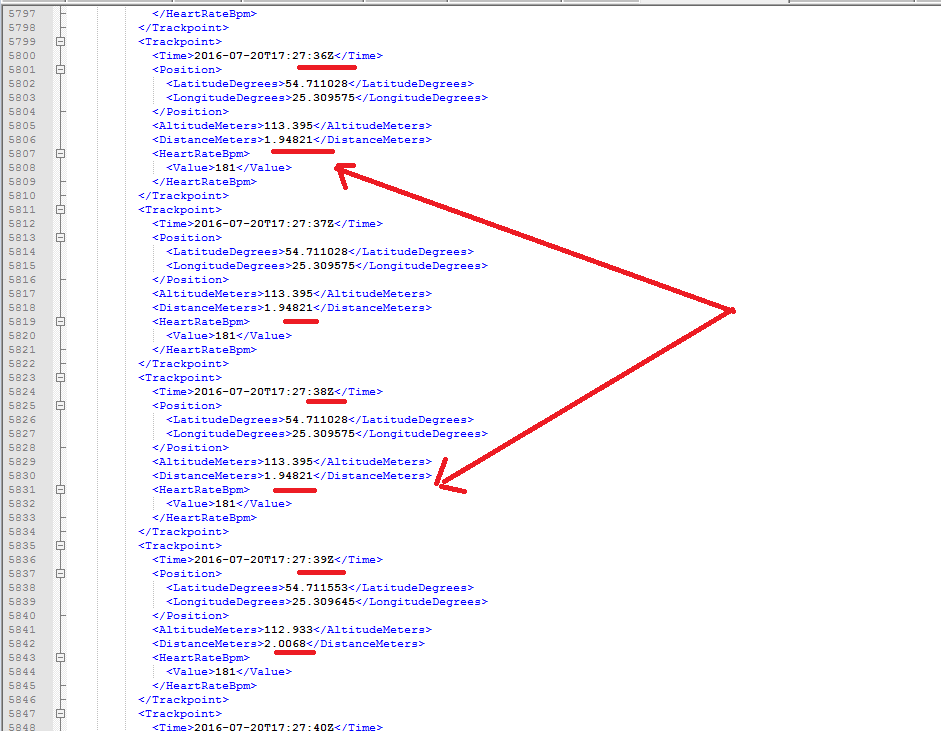Click heart rate value 181 on line 5832
941x731 pixels.
[x=226, y=504]
